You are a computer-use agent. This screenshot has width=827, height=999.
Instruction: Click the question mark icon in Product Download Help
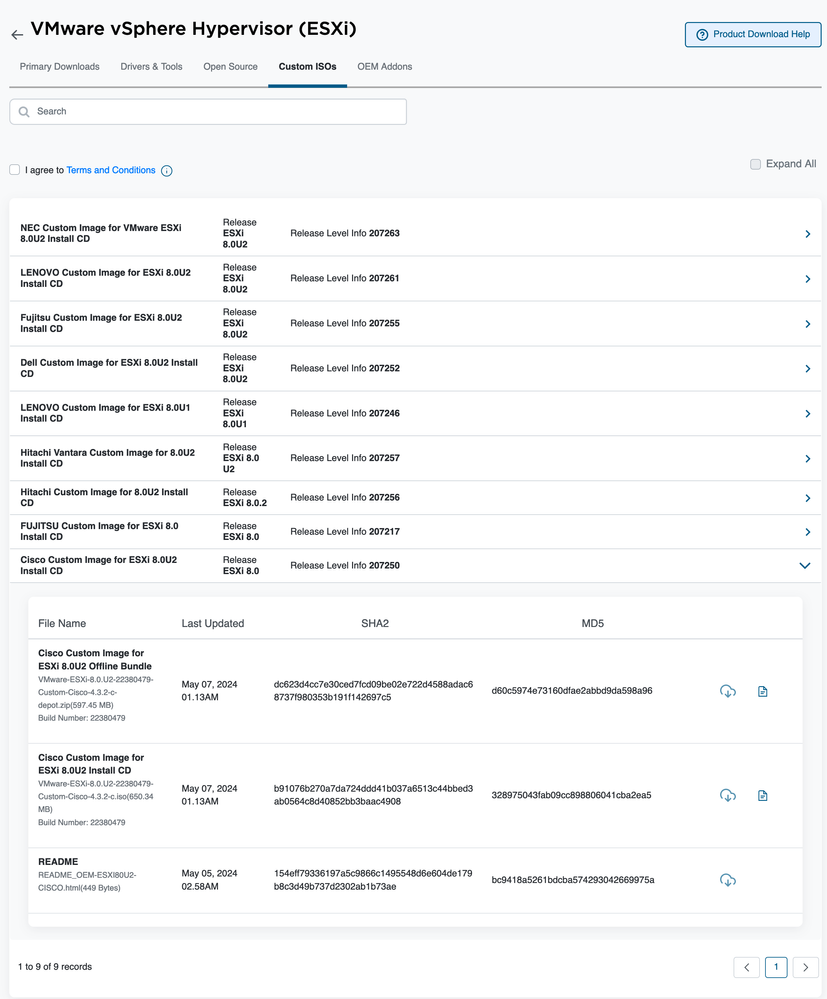tap(702, 34)
